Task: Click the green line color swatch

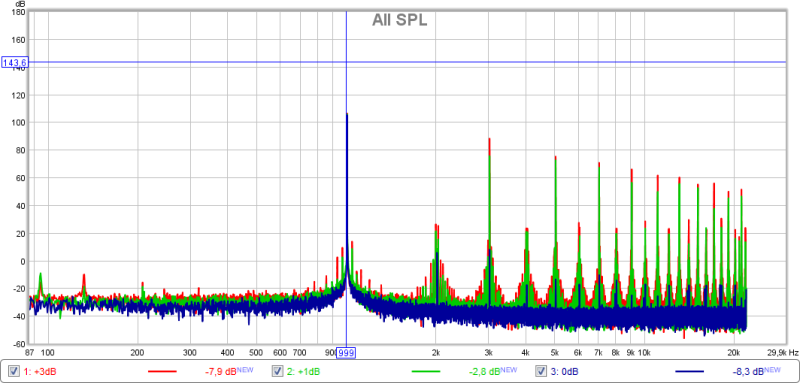Action: click(426, 372)
